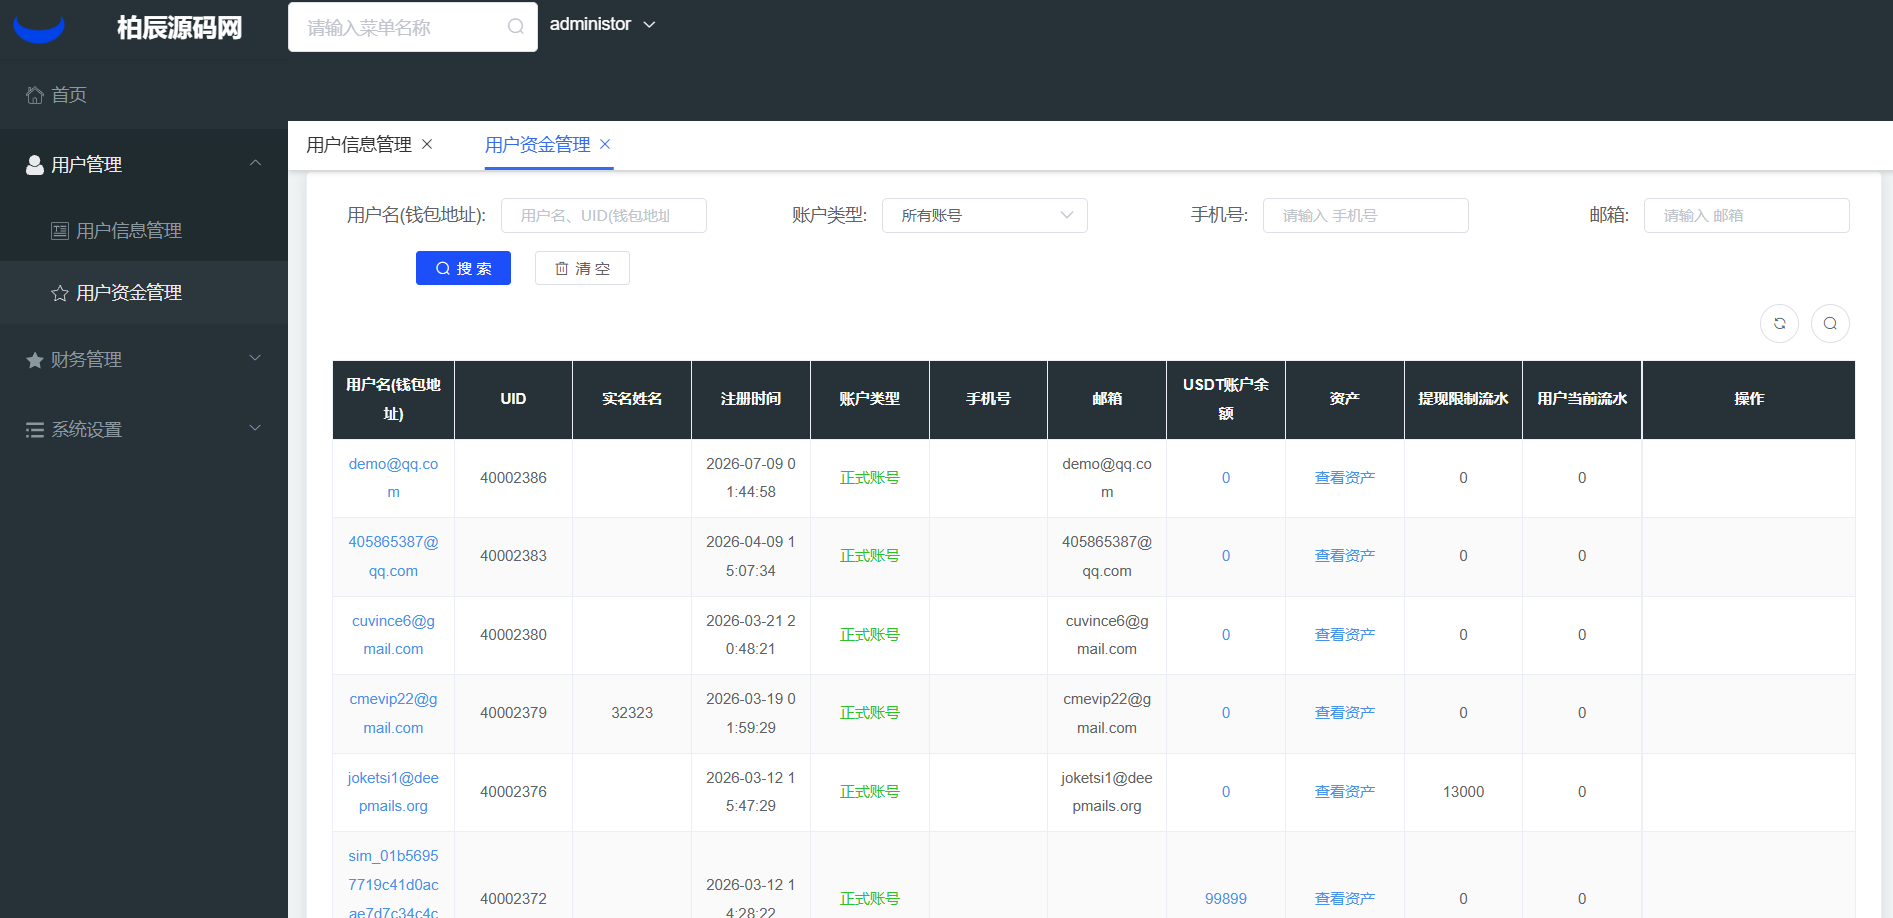Click the 清空 button
This screenshot has width=1893, height=918.
[x=582, y=268]
